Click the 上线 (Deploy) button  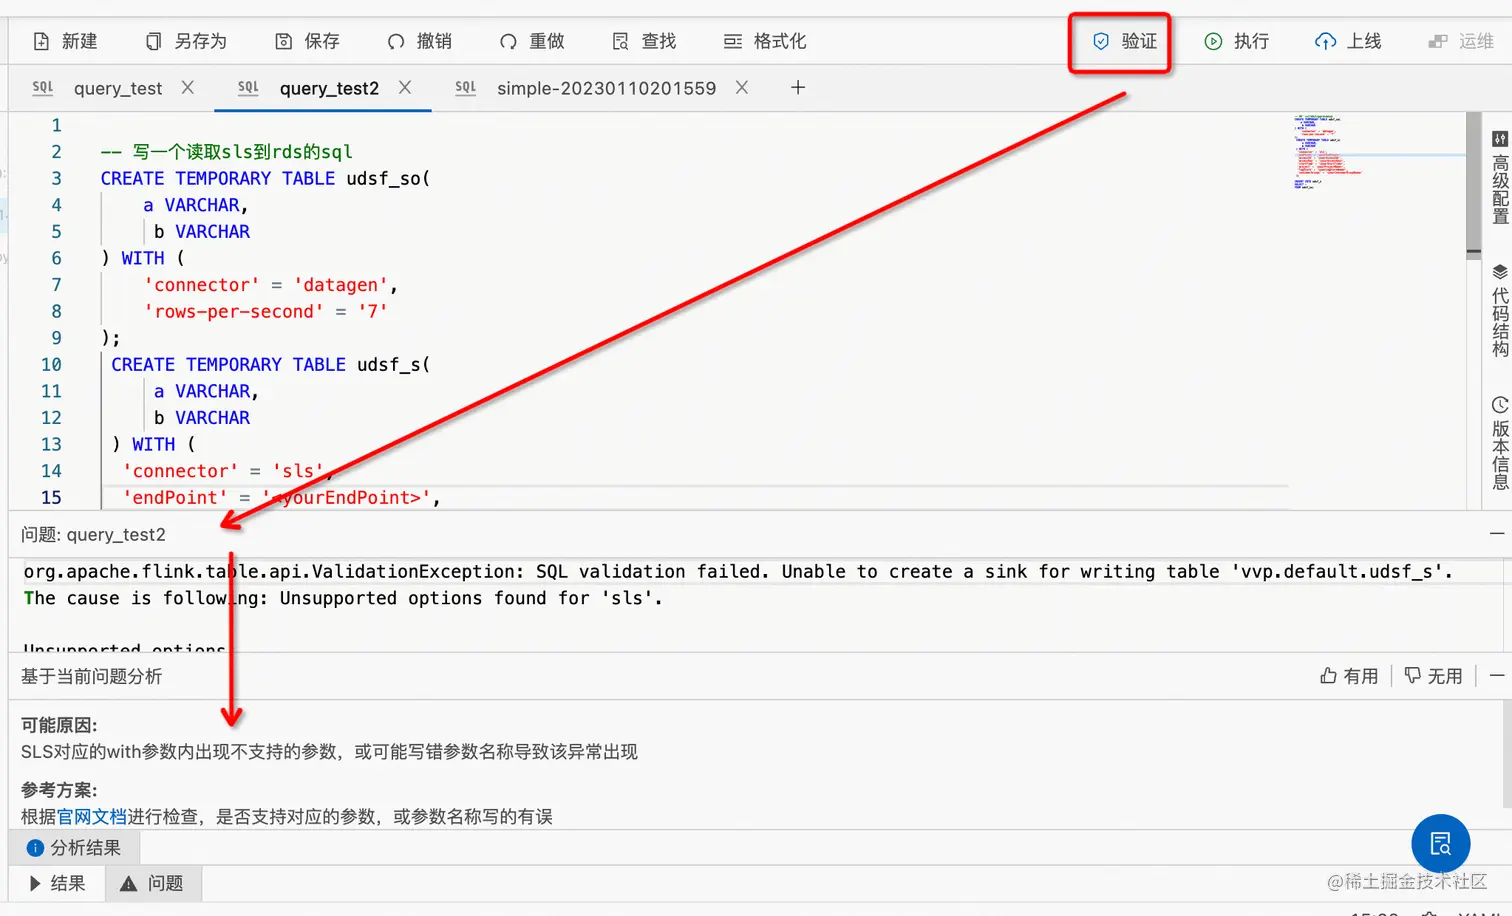point(1348,41)
